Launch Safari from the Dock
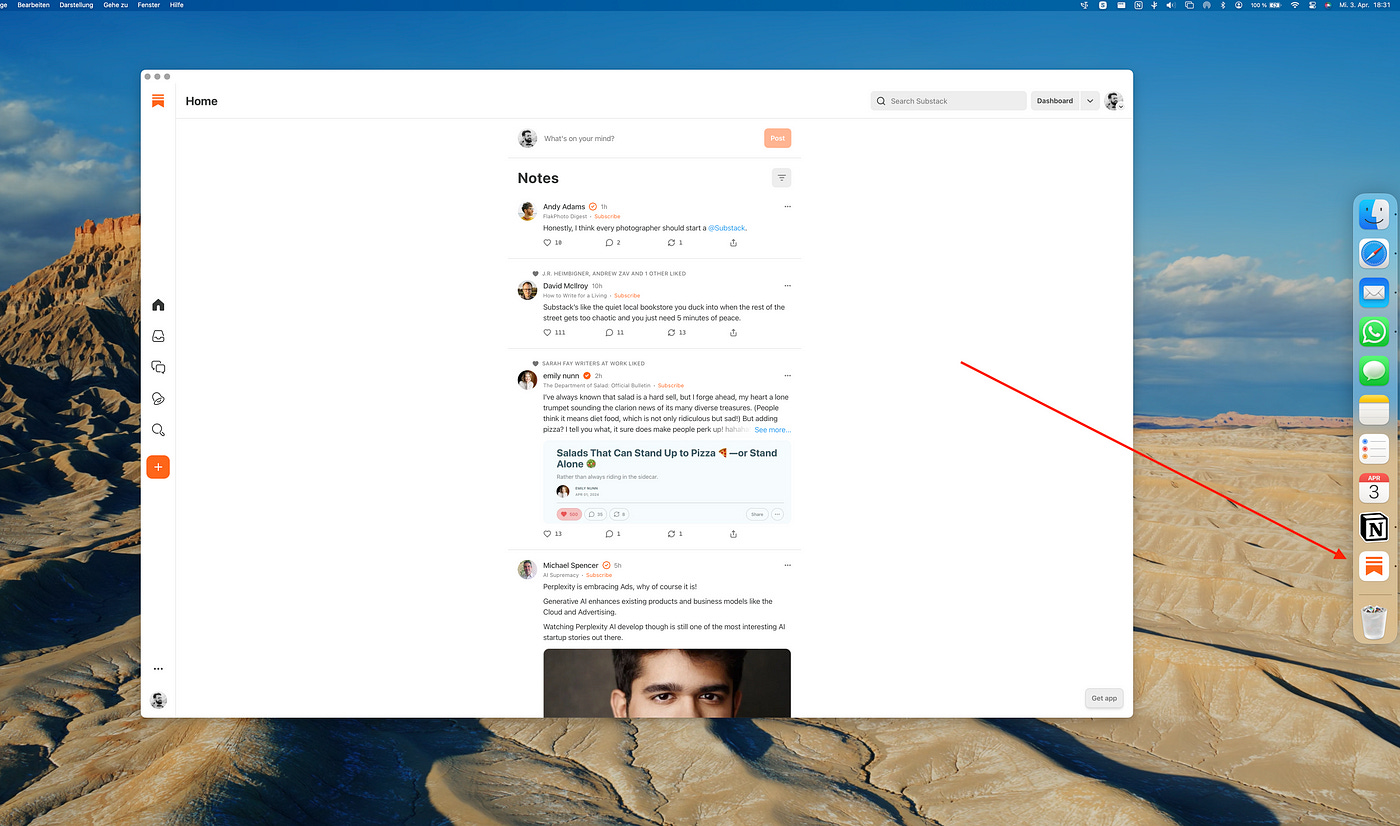The image size is (1400, 826). (1374, 253)
